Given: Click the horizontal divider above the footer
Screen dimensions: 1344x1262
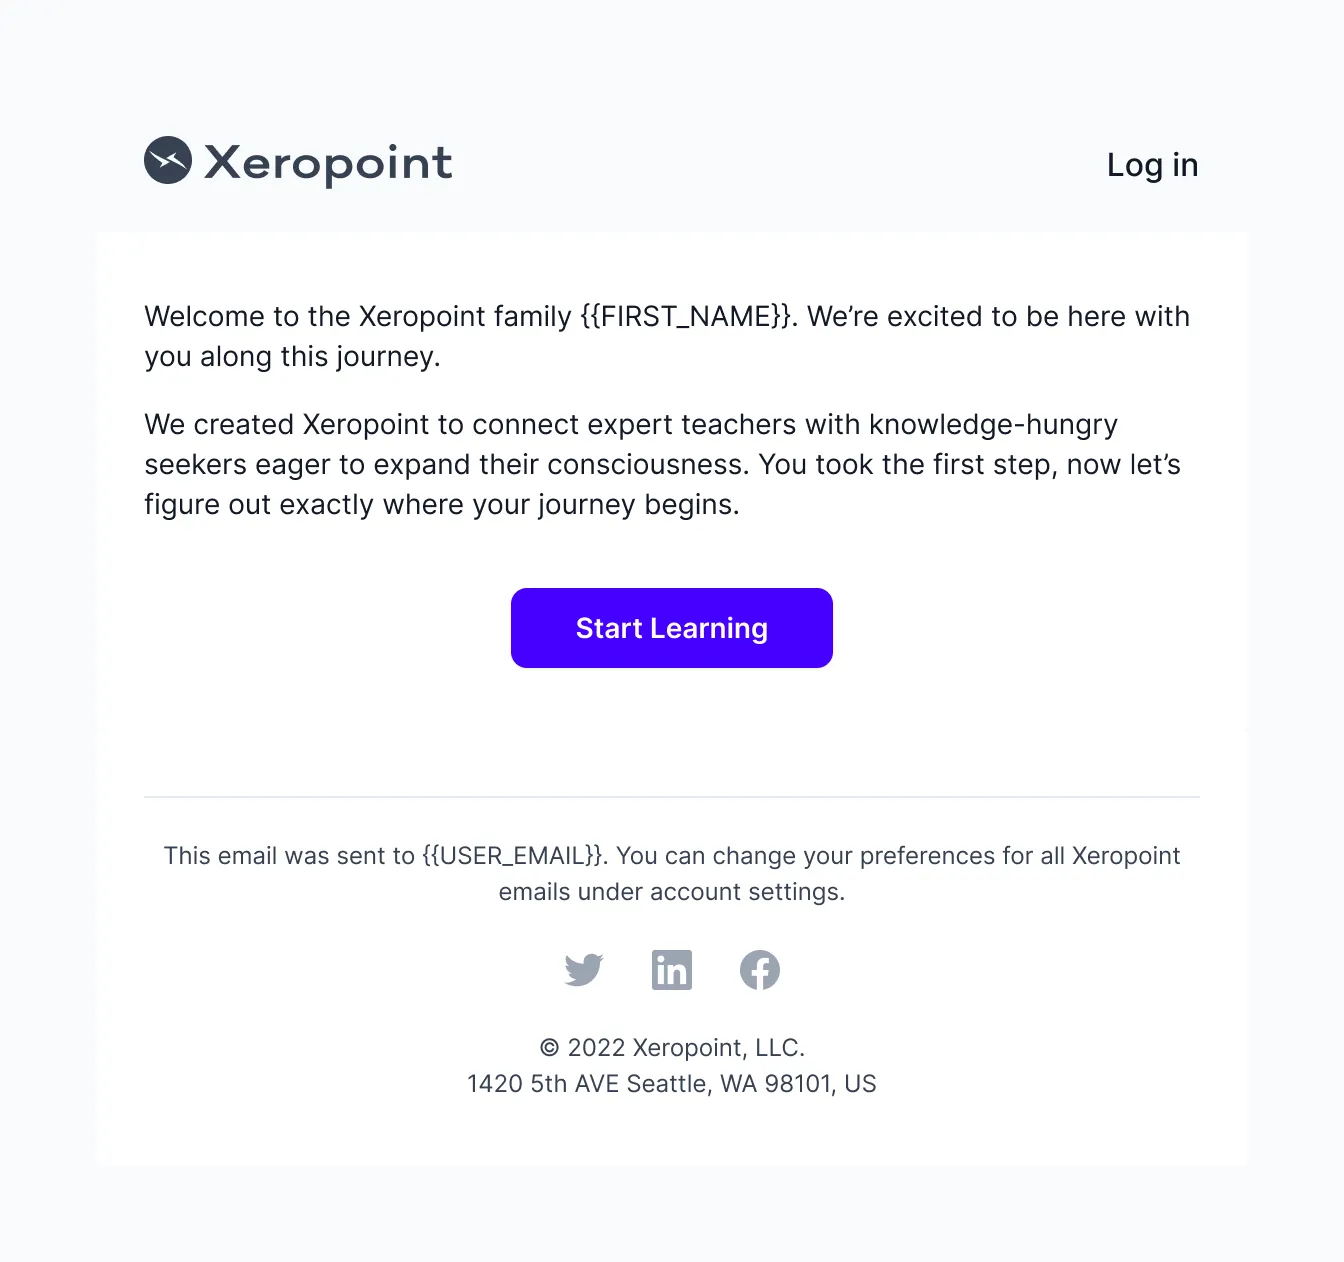Looking at the screenshot, I should tap(672, 797).
